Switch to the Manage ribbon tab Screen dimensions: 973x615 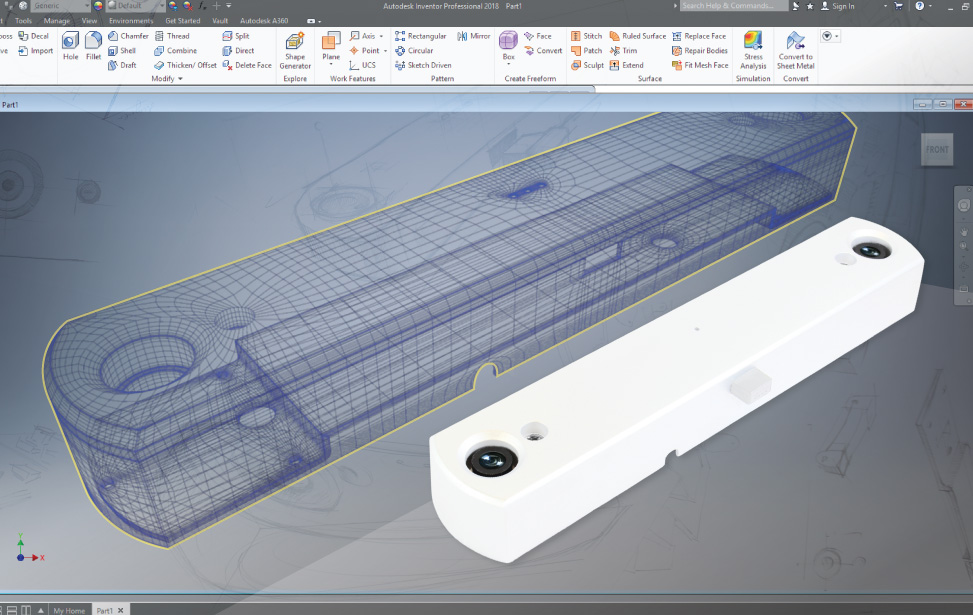(57, 20)
